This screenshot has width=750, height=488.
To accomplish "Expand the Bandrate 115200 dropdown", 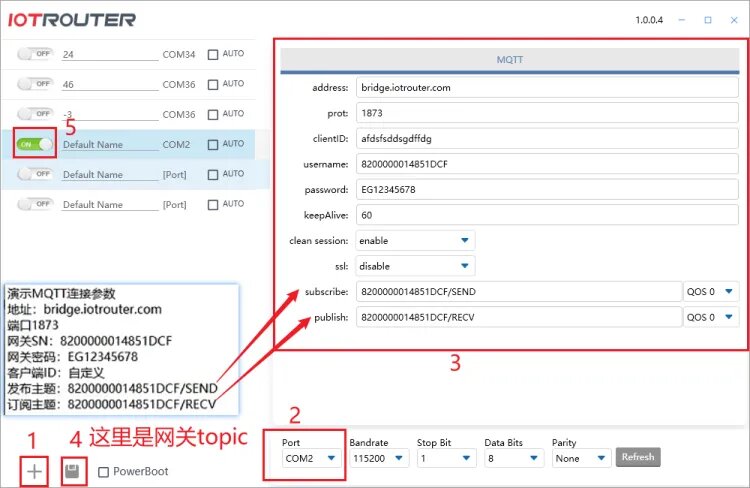I will 377,457.
